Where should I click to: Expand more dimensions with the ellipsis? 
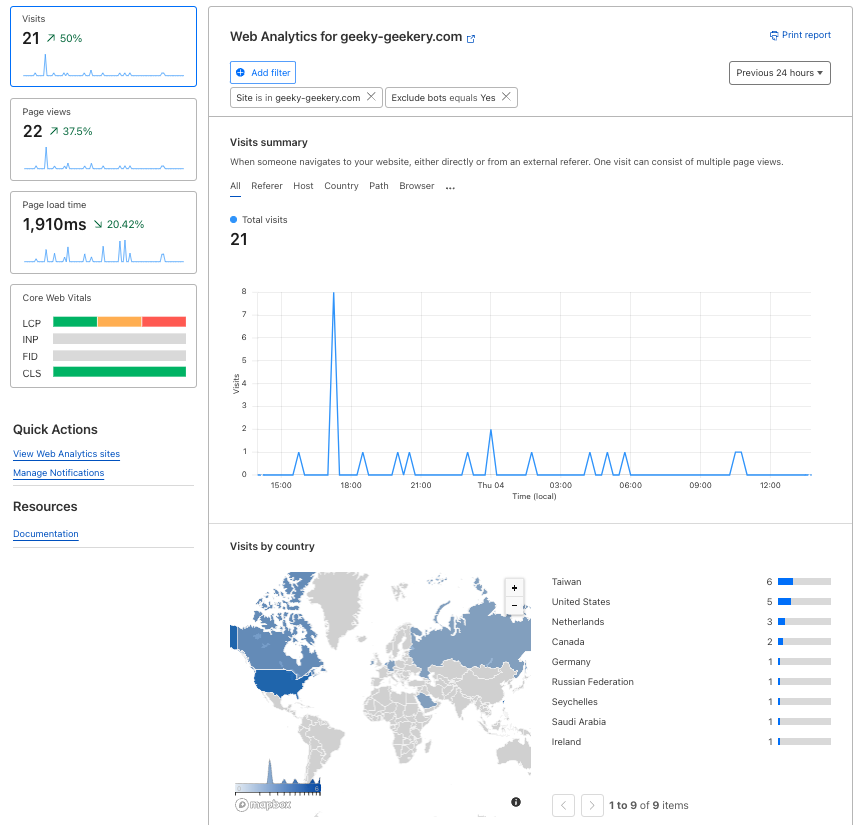click(x=450, y=187)
